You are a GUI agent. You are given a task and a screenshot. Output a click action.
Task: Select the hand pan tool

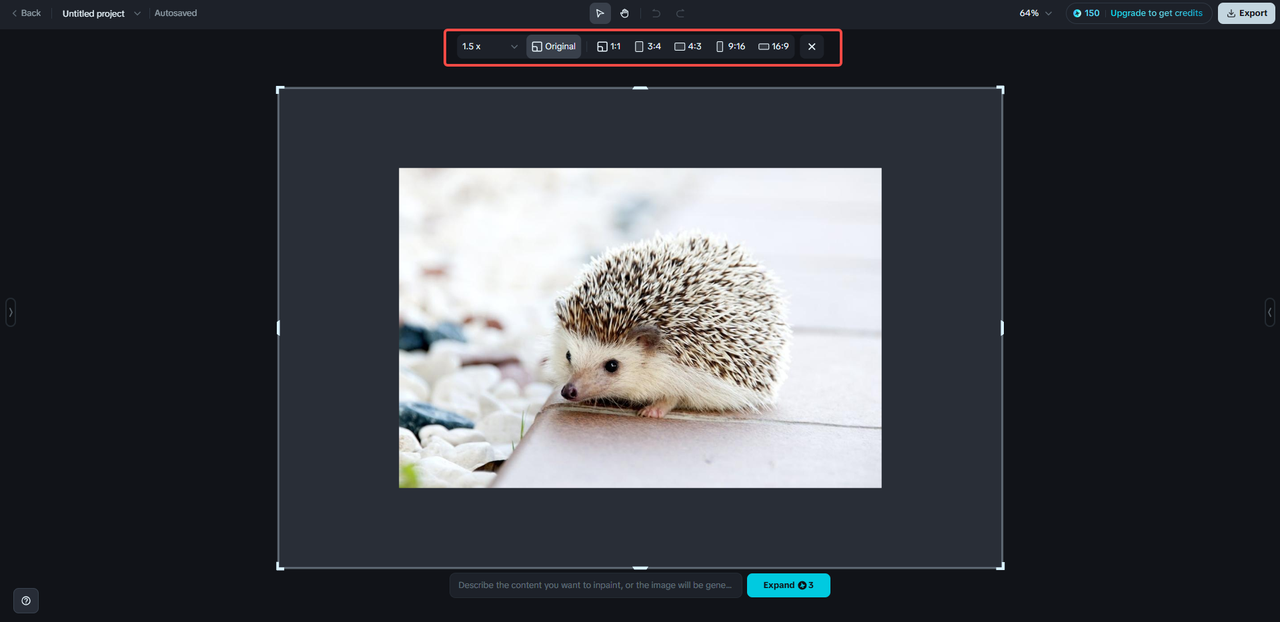pyautogui.click(x=624, y=13)
